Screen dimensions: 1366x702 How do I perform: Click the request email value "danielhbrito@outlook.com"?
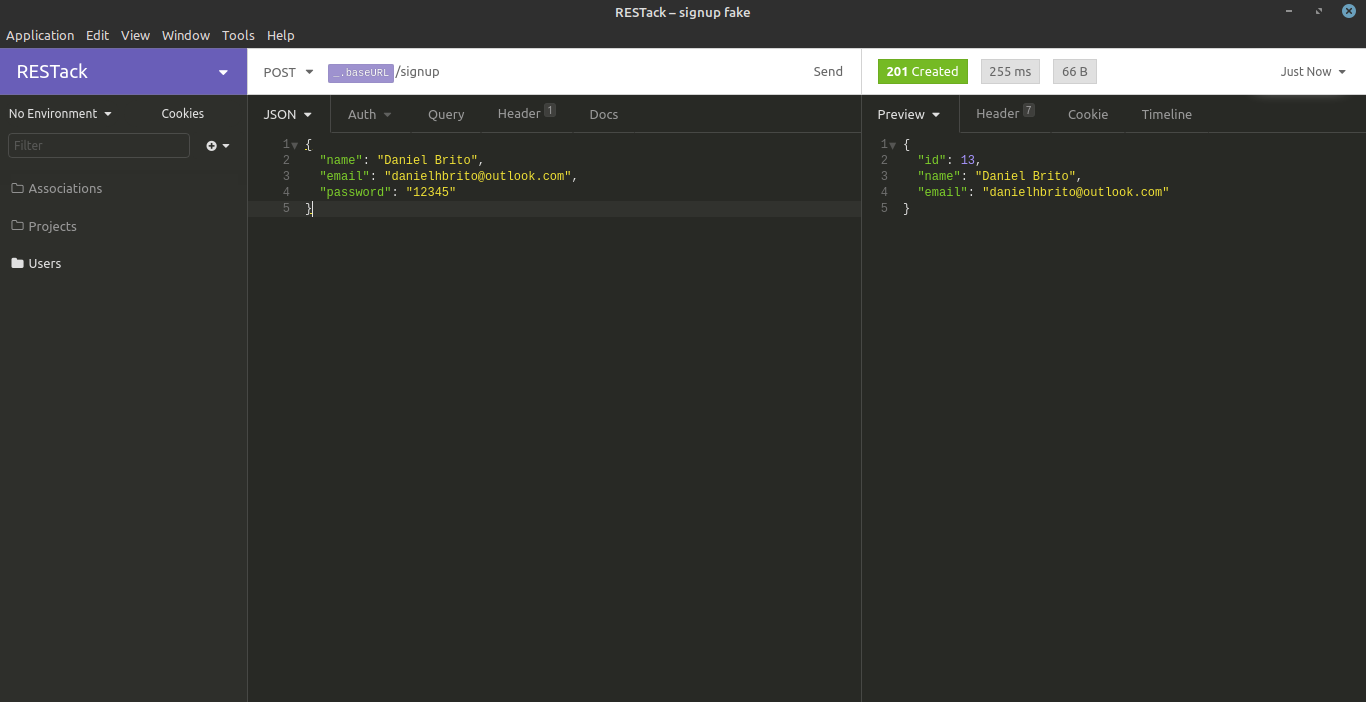coord(477,177)
